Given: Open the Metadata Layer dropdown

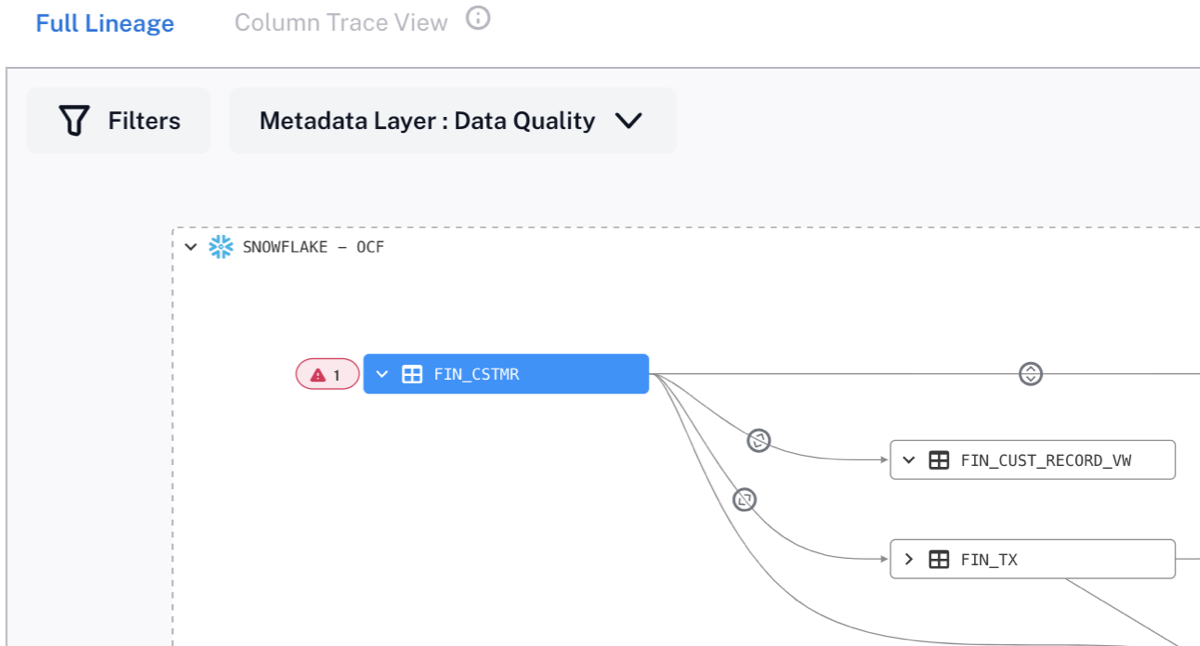Looking at the screenshot, I should click(x=453, y=121).
